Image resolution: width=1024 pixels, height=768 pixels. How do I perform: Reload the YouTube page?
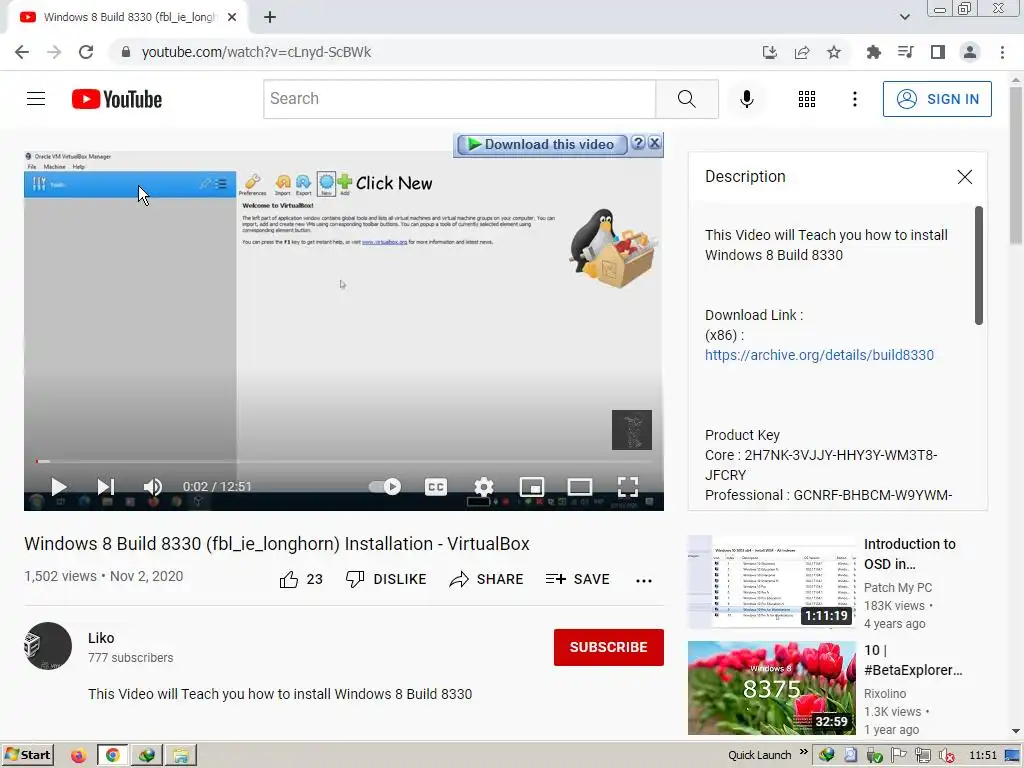[x=86, y=52]
